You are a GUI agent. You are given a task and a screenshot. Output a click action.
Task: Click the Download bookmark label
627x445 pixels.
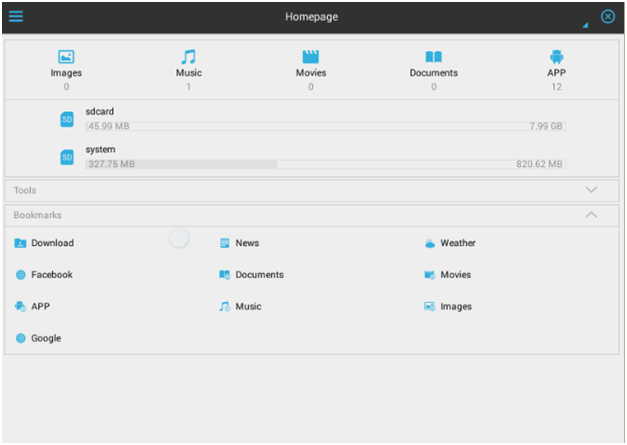(x=52, y=243)
